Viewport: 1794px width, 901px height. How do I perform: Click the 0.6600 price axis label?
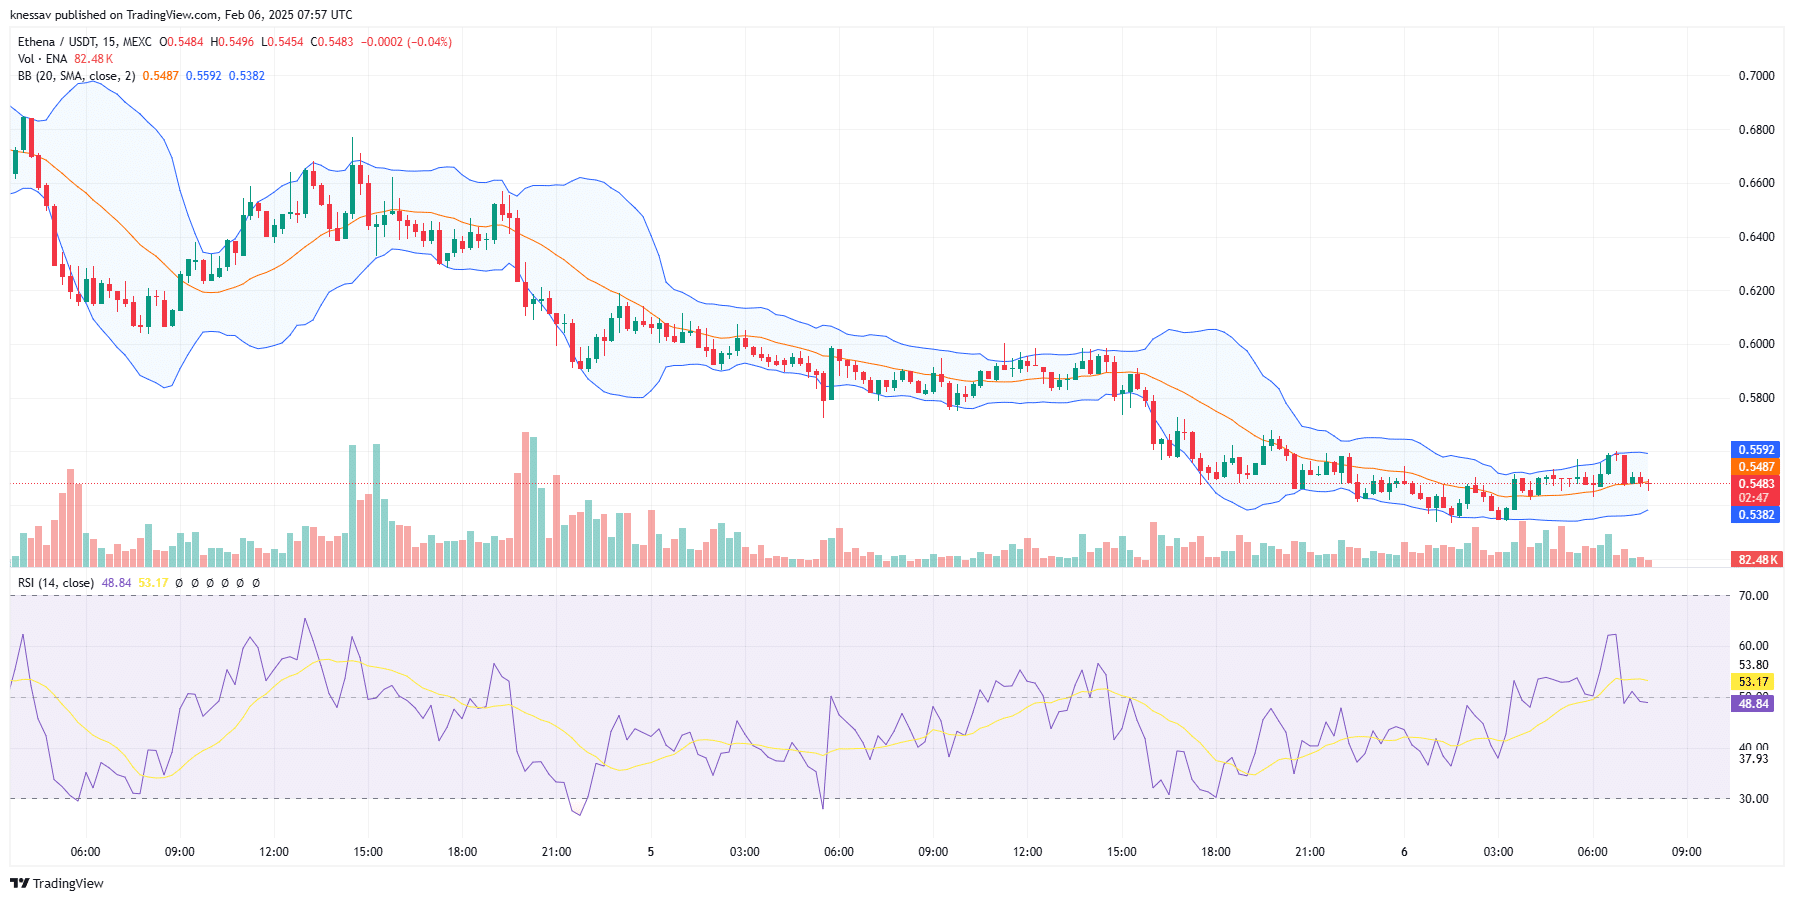pos(1756,183)
